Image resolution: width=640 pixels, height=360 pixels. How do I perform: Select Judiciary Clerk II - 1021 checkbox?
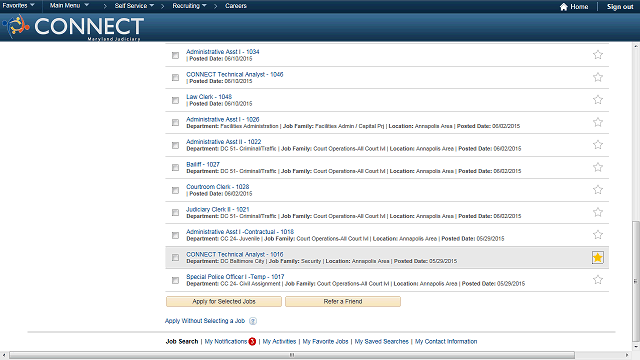coord(176,213)
